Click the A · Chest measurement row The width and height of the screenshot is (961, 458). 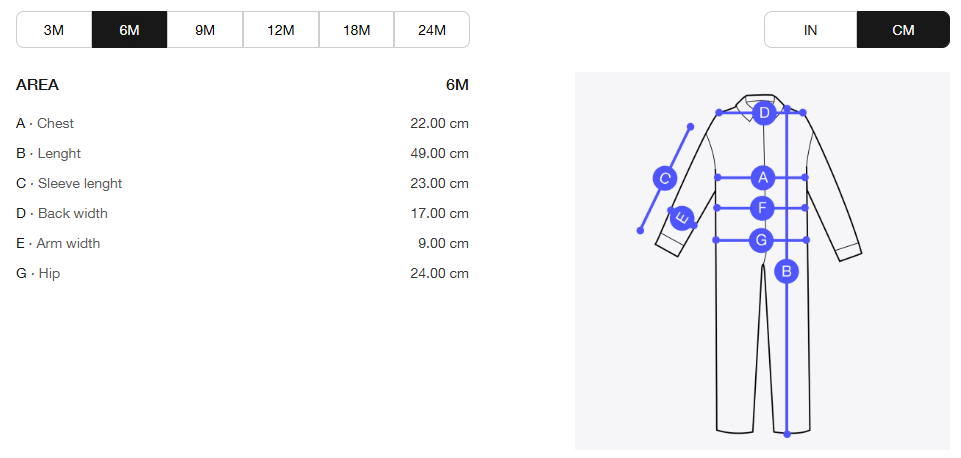click(242, 124)
